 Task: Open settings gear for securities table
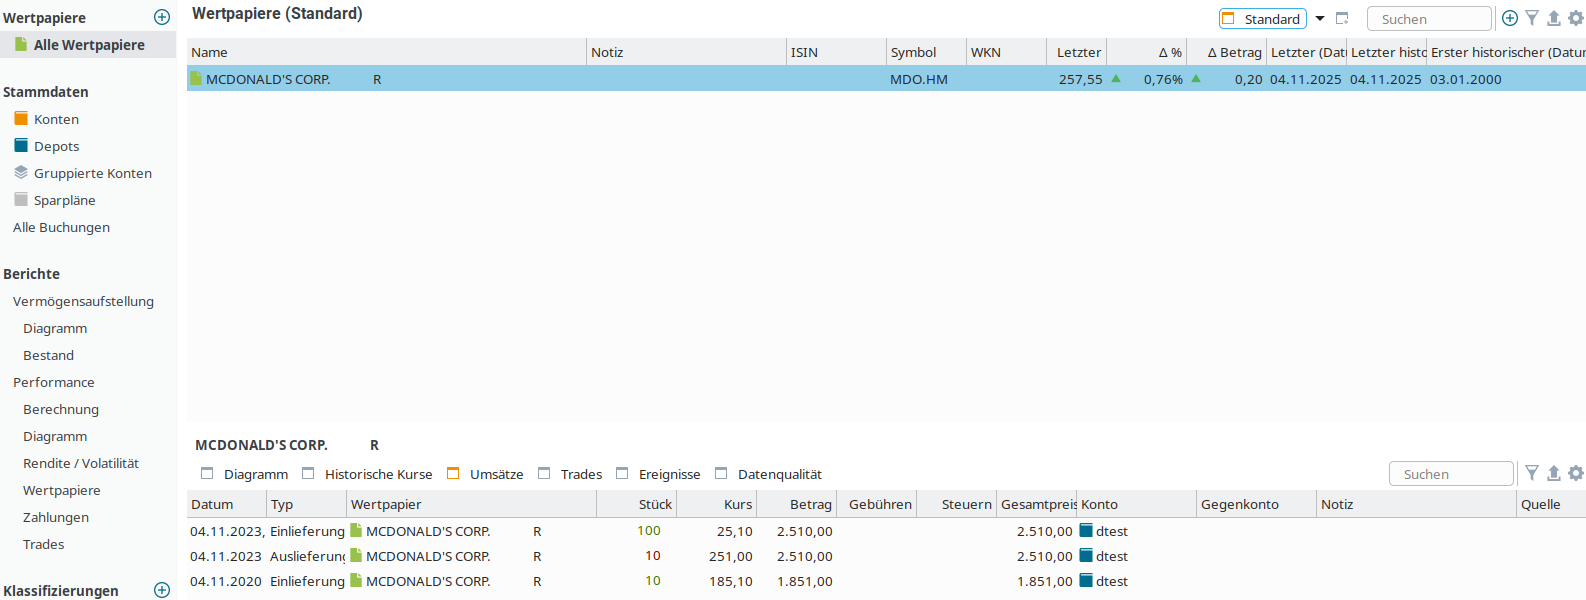click(x=1576, y=18)
